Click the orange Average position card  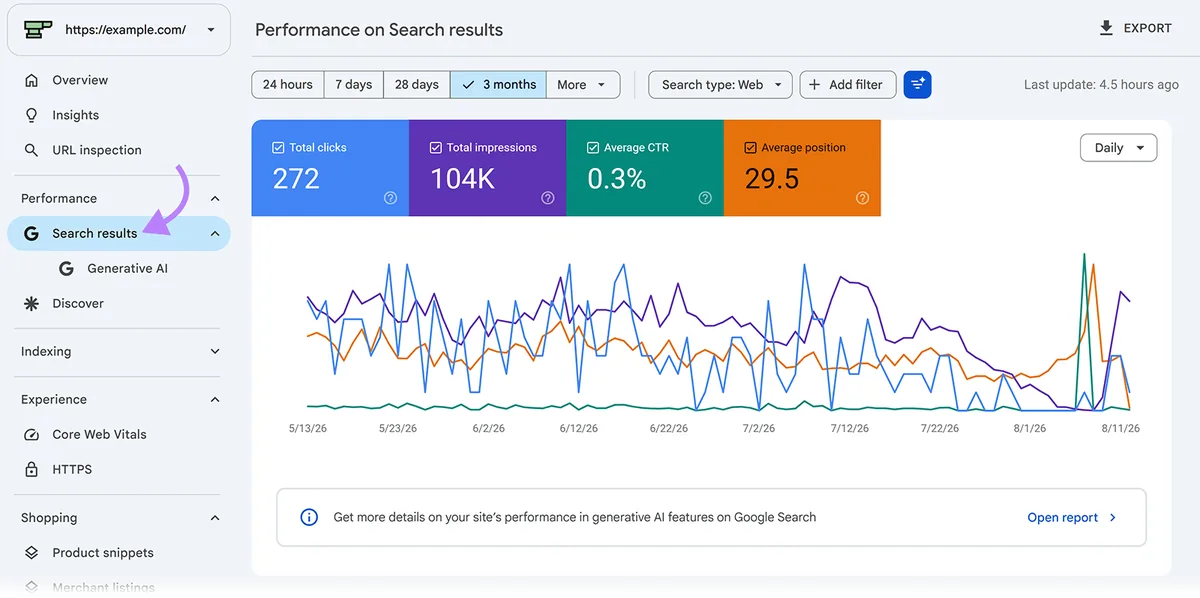coord(802,168)
